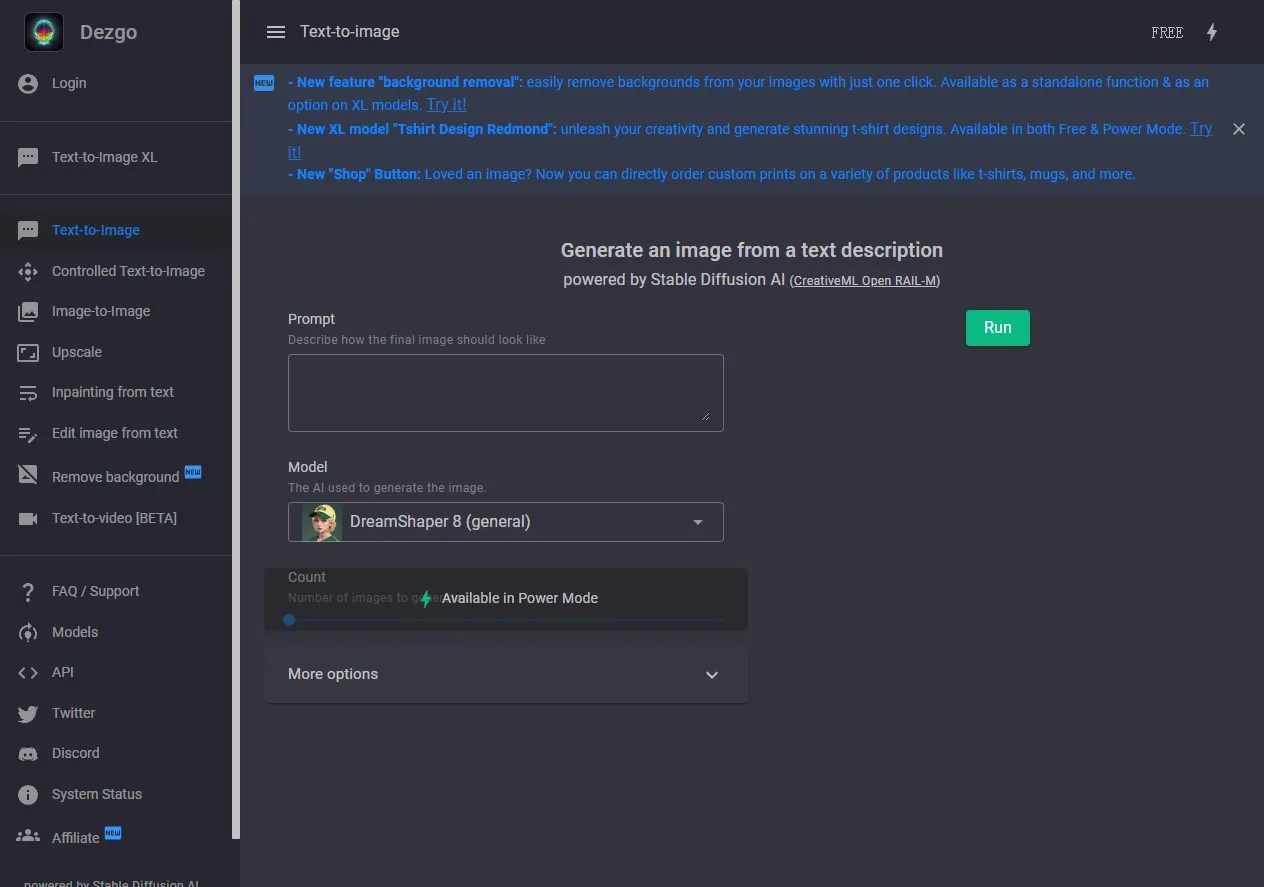Go to Text-to-Image XL page
This screenshot has height=887, width=1264.
pos(116,157)
